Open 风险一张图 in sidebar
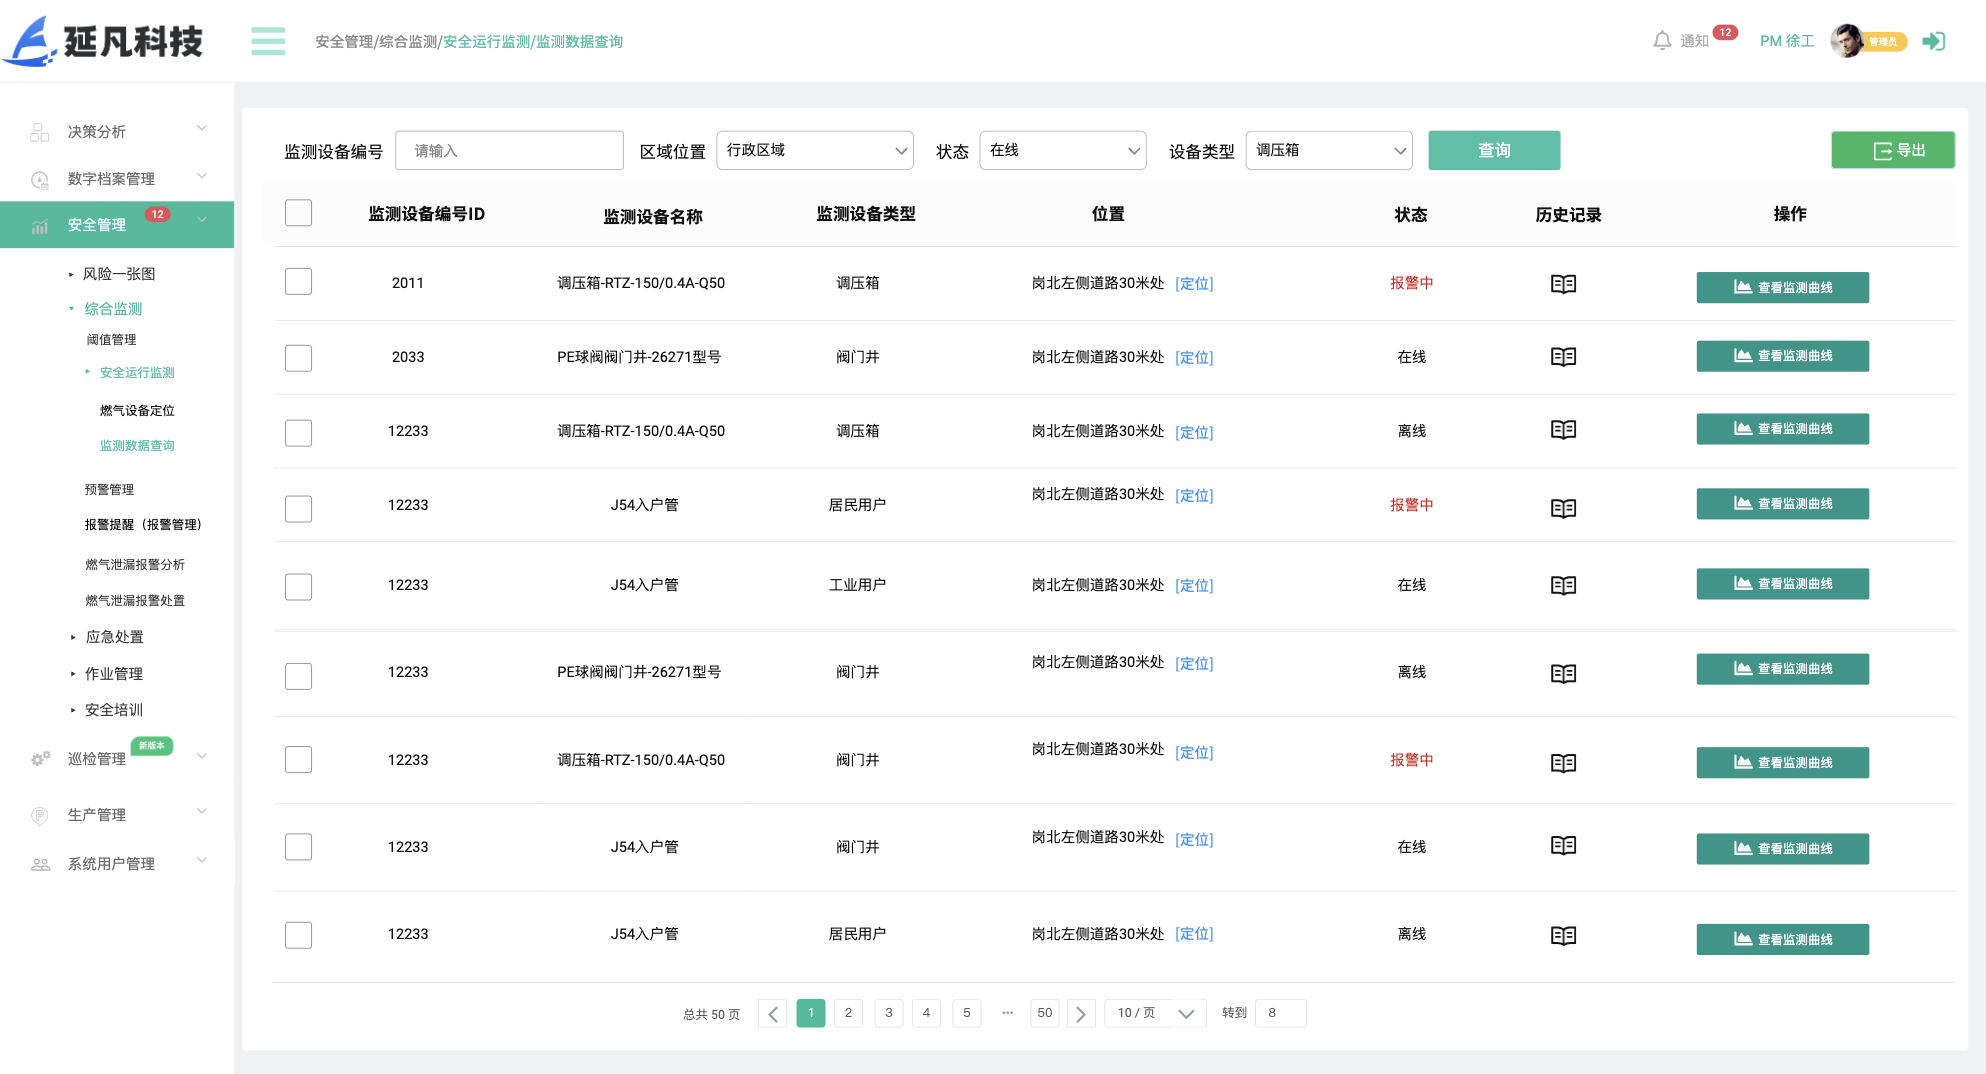The width and height of the screenshot is (1986, 1074). 119,274
